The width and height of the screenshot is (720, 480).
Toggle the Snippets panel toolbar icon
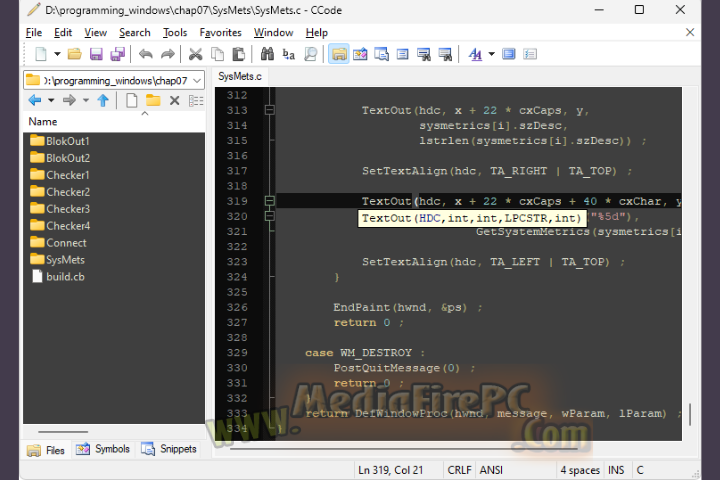[x=382, y=54]
